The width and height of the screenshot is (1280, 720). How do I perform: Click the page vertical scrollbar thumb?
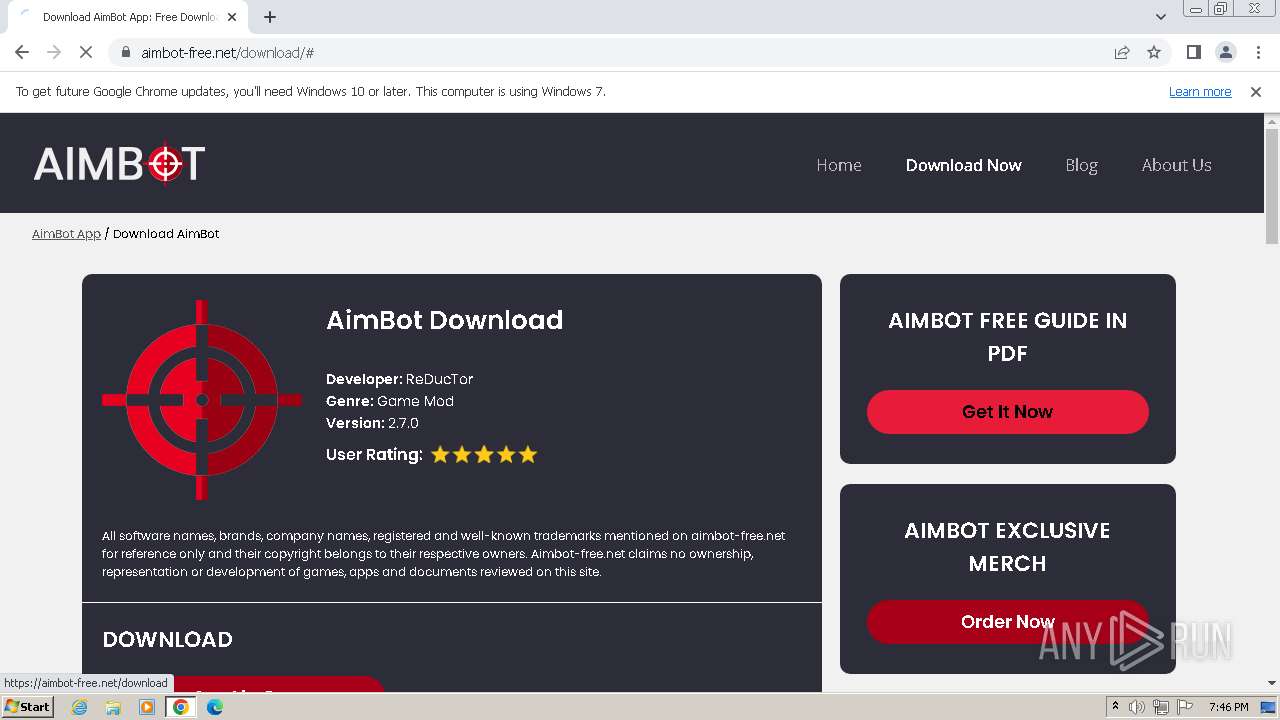[x=1272, y=185]
